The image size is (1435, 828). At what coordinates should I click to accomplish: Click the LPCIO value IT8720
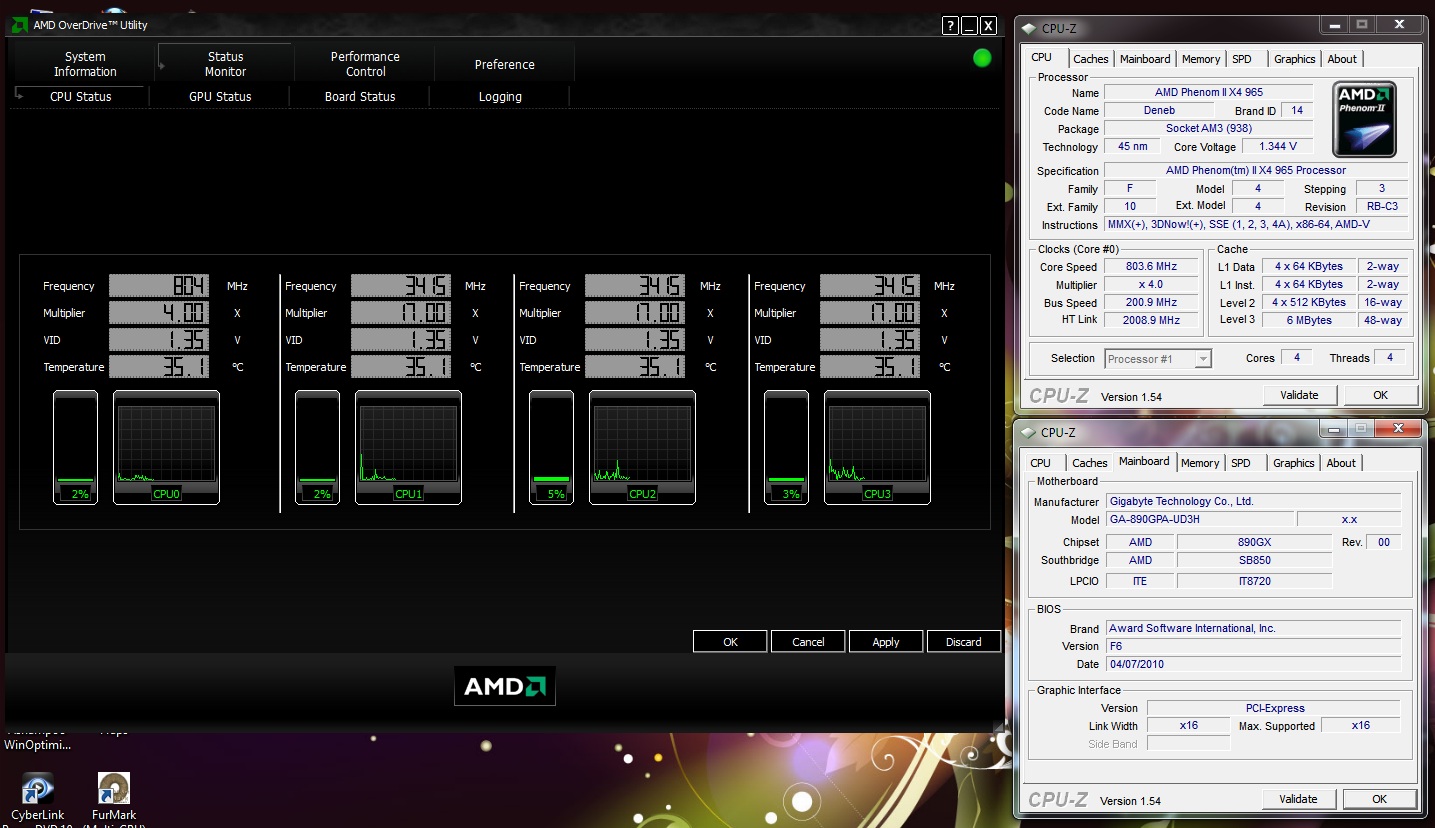tap(1254, 581)
